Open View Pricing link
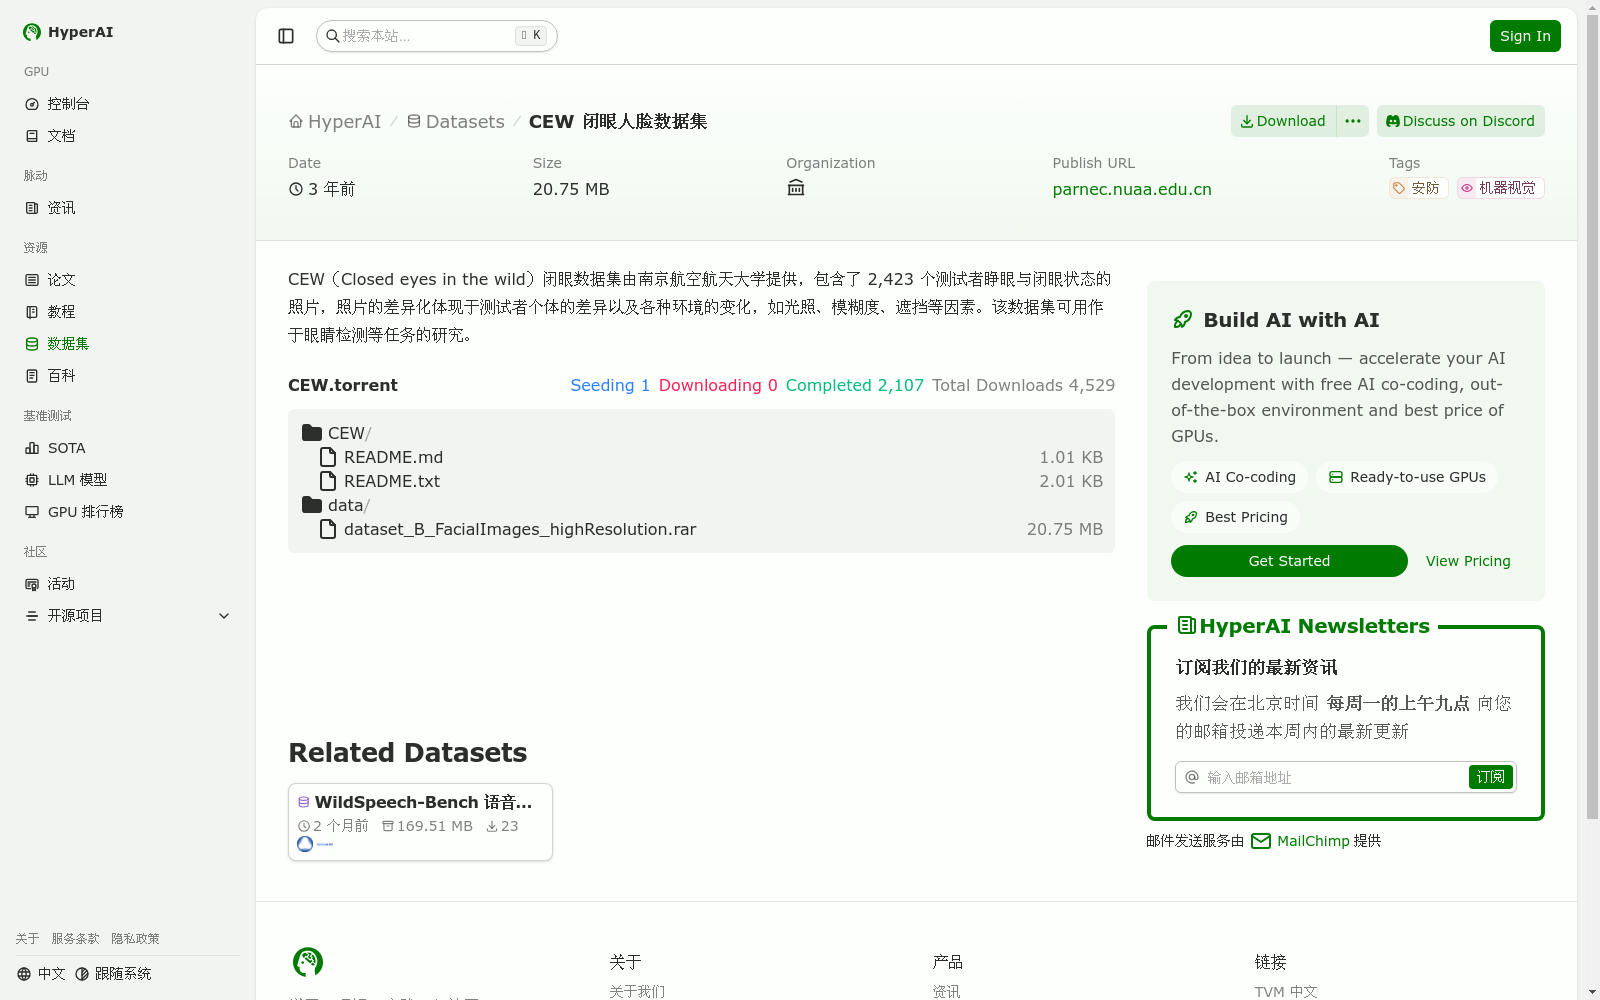Image resolution: width=1600 pixels, height=1000 pixels. point(1468,561)
